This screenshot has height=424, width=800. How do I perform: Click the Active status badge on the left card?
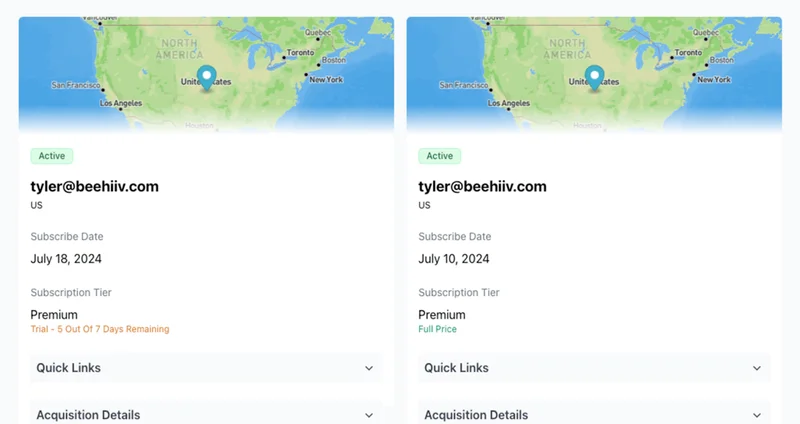click(x=52, y=156)
